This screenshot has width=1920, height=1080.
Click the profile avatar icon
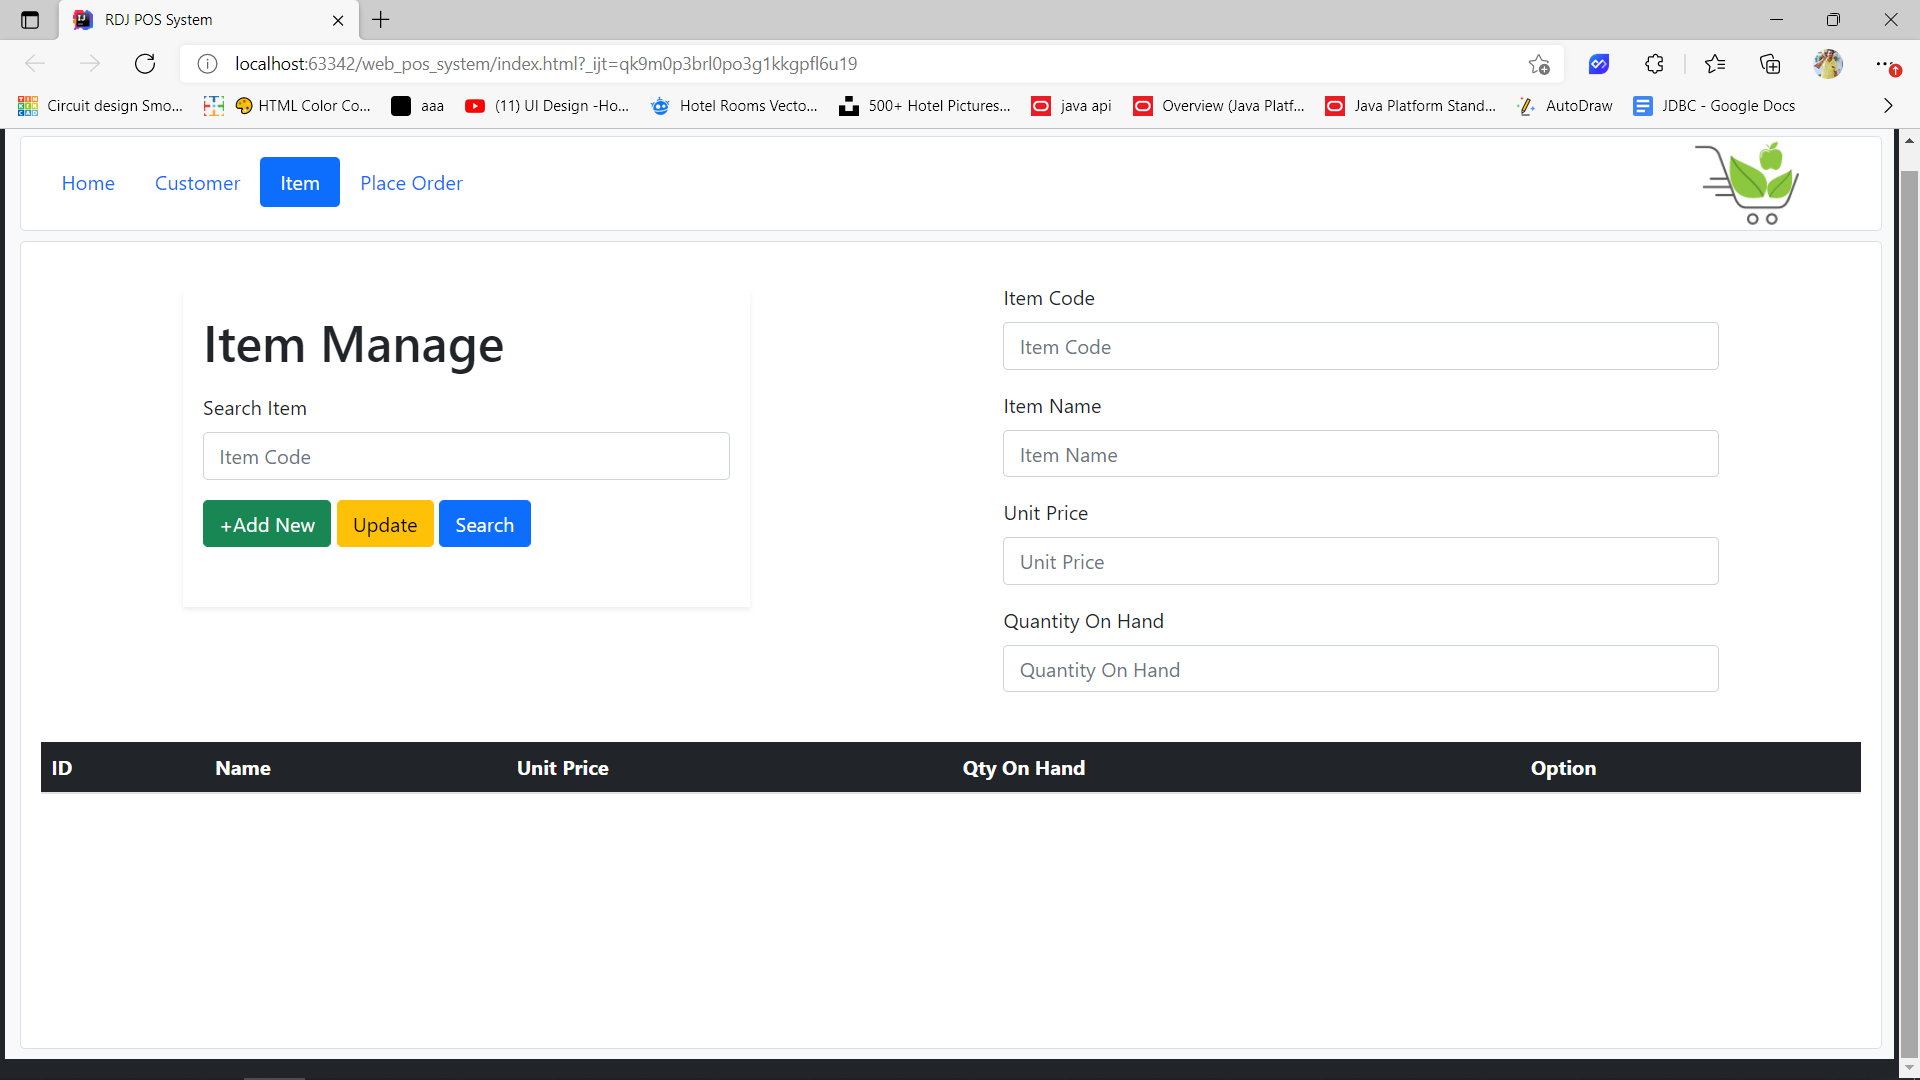tap(1828, 63)
